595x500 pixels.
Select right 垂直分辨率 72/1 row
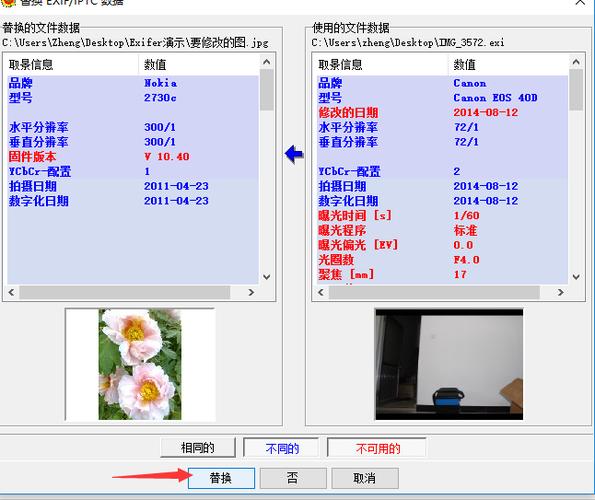point(442,142)
